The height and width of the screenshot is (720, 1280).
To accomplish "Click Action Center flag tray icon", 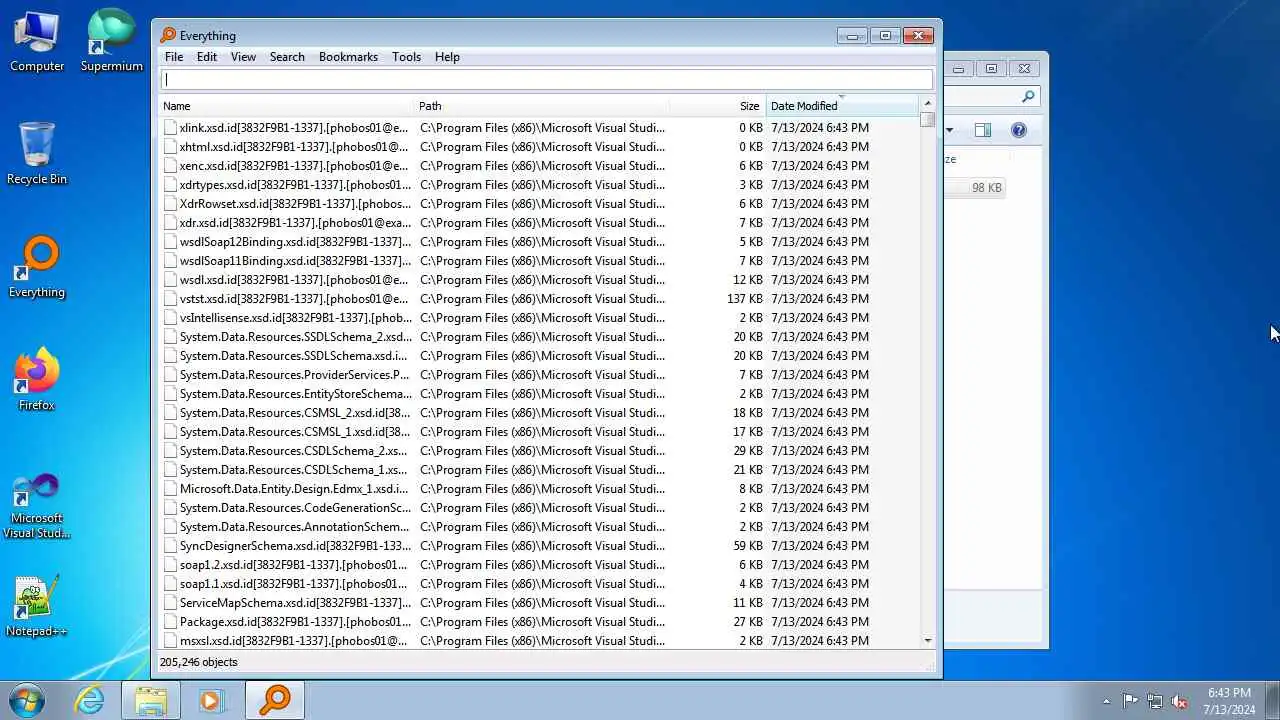I will pos(1130,701).
